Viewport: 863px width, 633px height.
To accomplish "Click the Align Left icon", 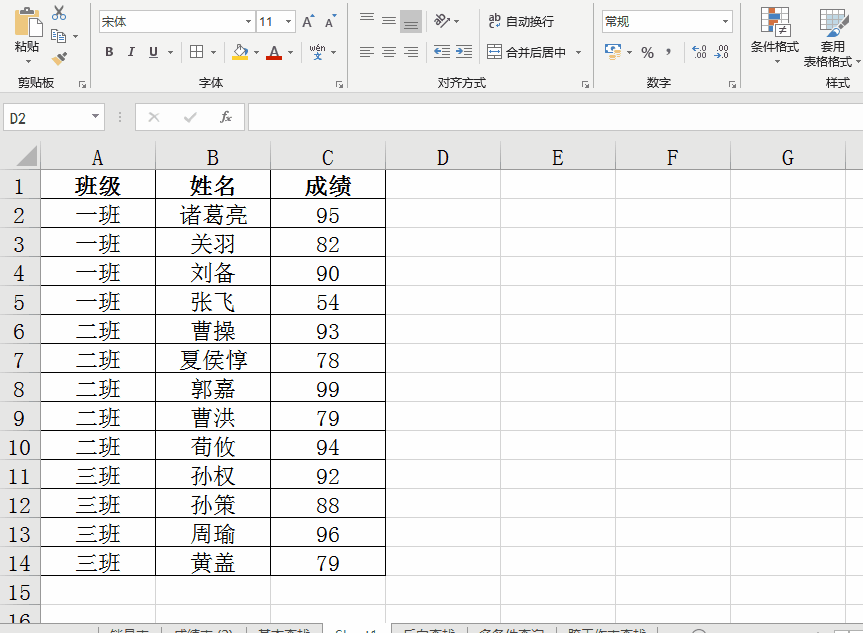I will [367, 52].
